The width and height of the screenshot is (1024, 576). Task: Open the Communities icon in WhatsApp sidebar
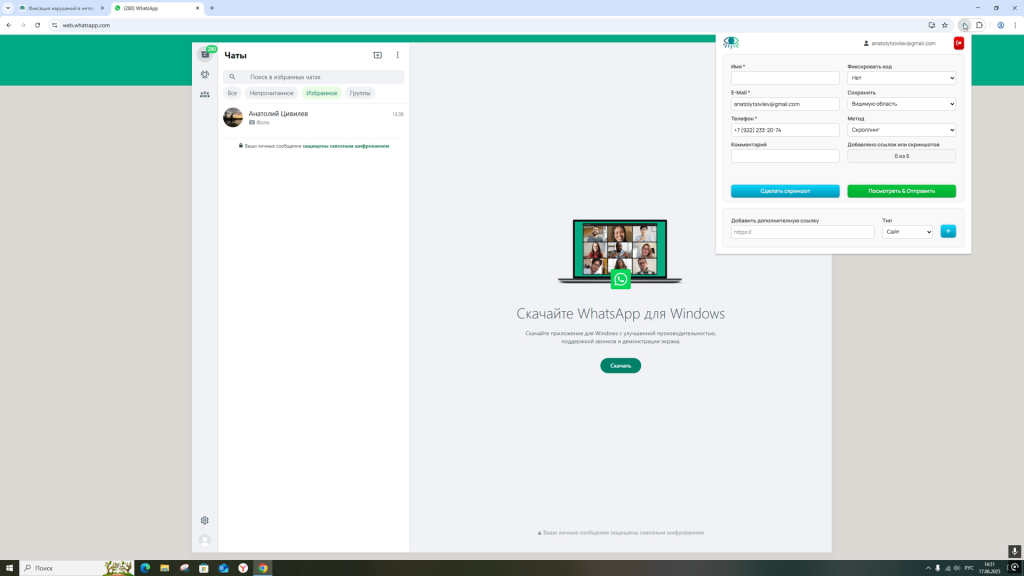205,94
